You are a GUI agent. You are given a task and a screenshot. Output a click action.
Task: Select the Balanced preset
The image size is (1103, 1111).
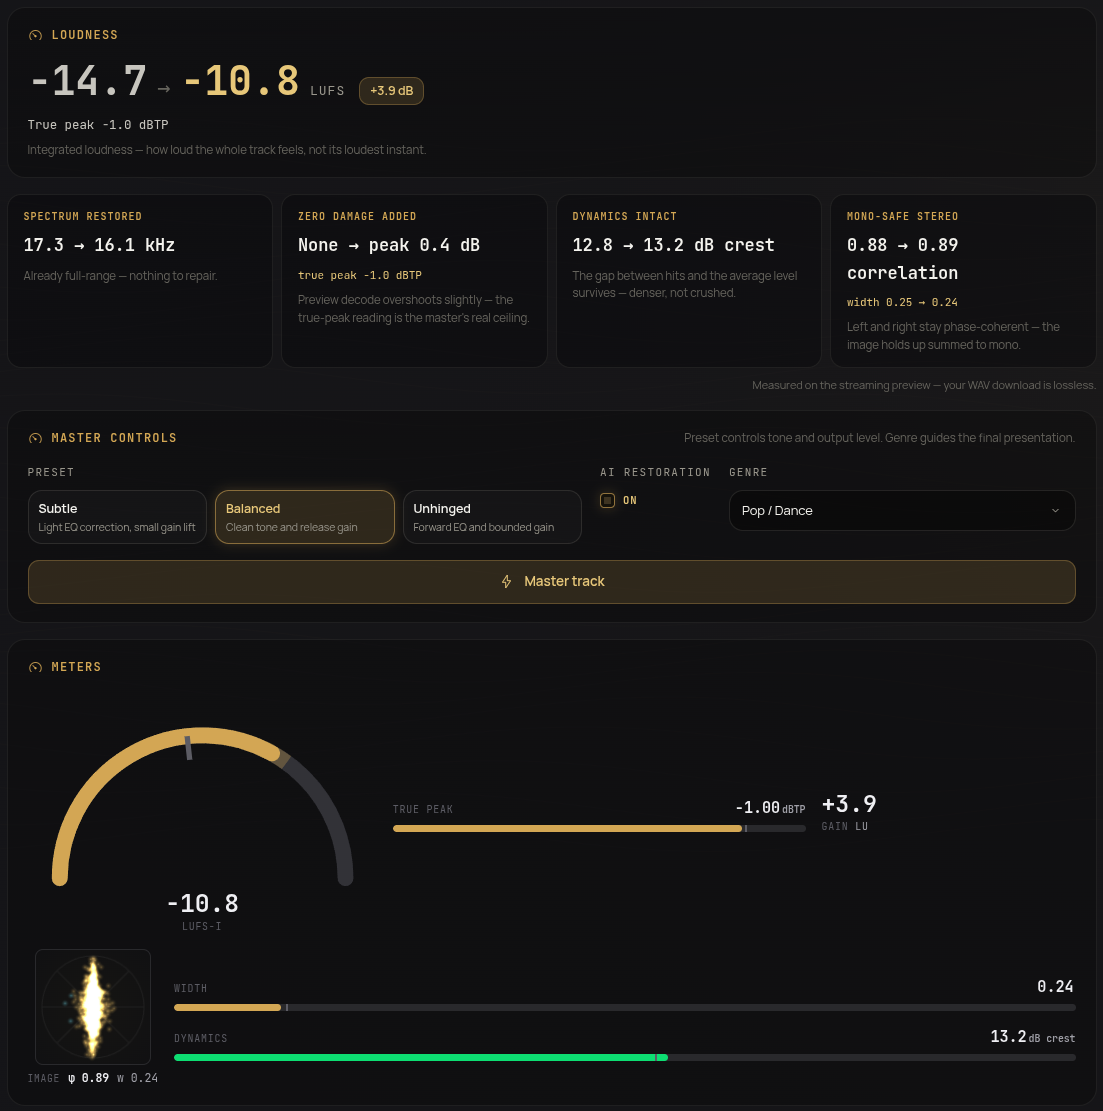305,517
